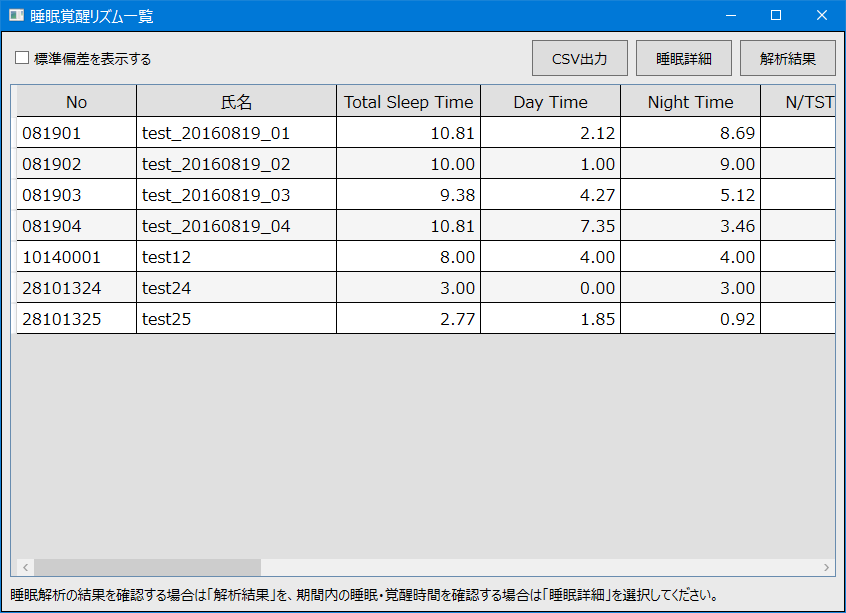Click the horizontal scrollbar left arrow

pyautogui.click(x=25, y=567)
